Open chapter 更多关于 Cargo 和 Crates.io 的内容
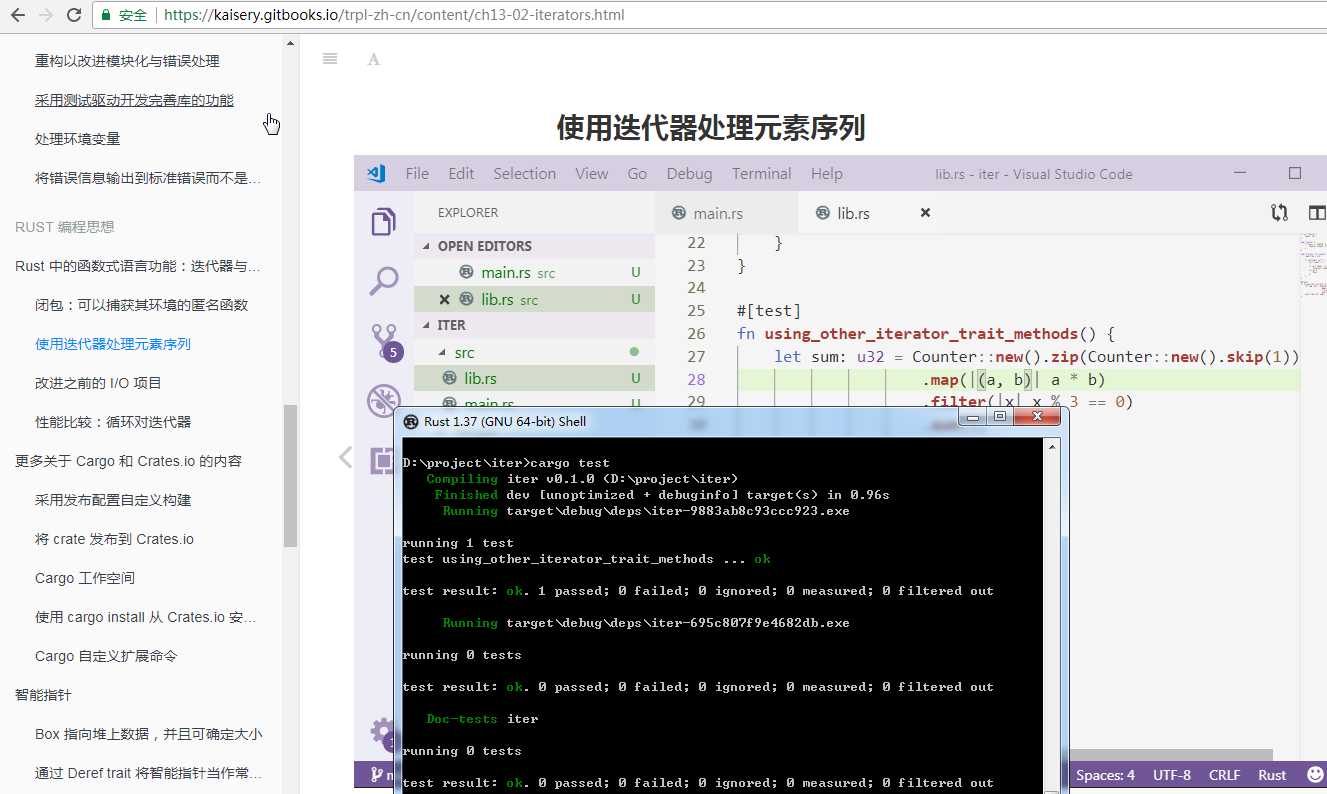 coord(128,461)
